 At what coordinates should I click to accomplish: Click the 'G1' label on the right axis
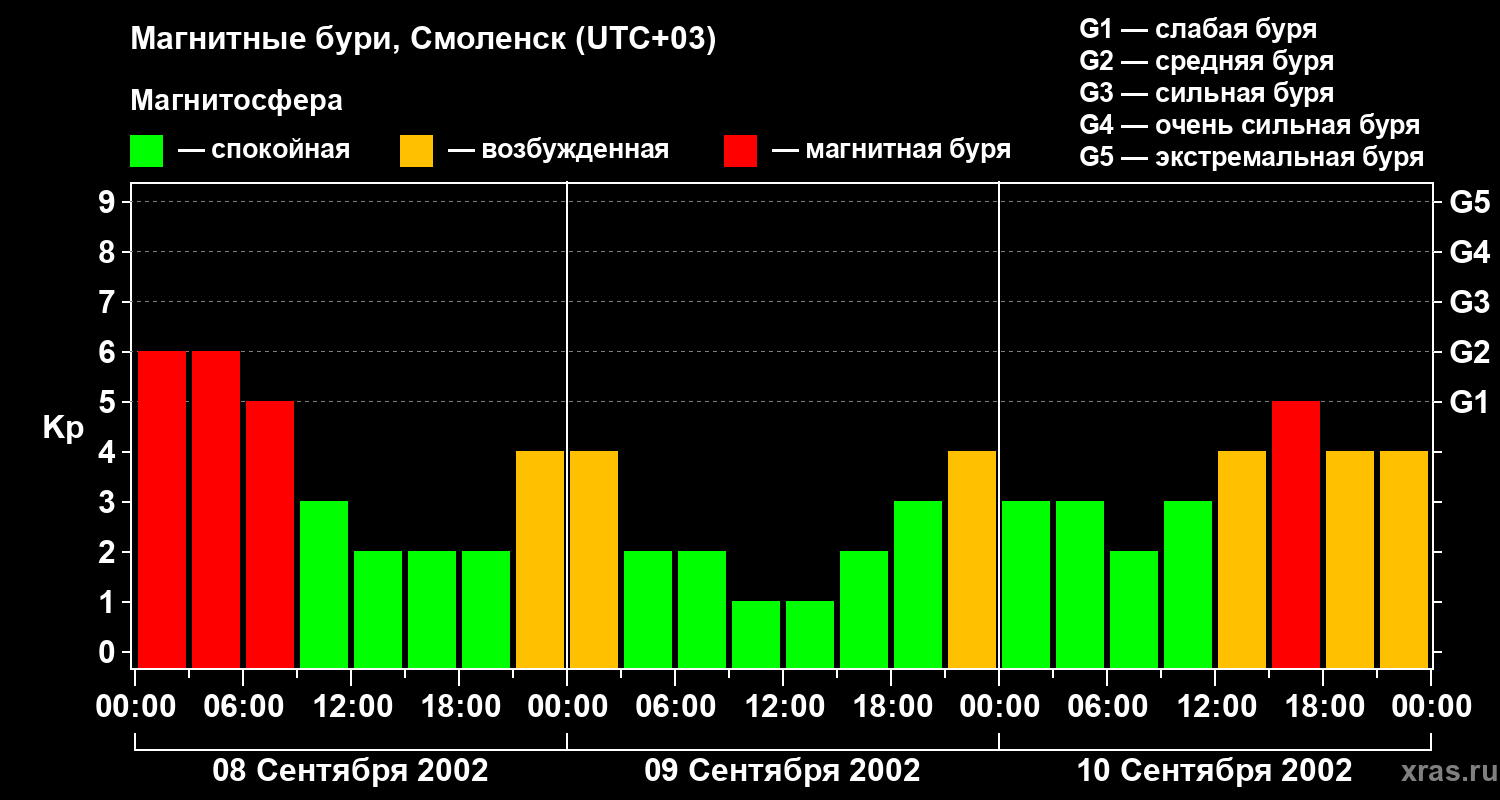coord(1469,402)
